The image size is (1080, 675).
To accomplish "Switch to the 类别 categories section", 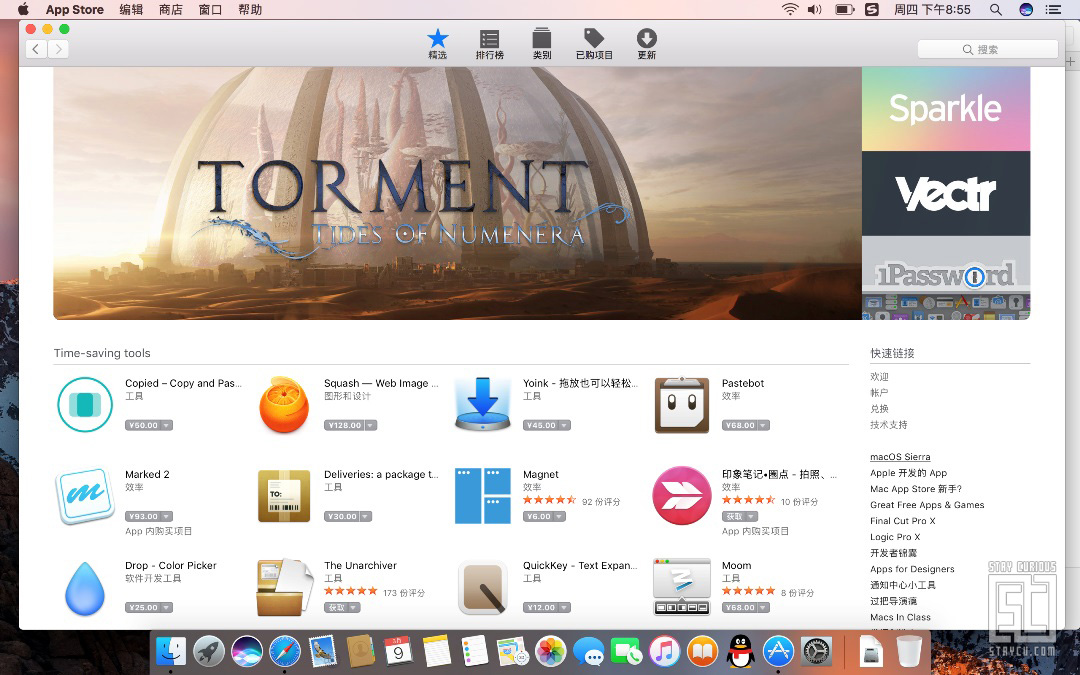I will pos(542,44).
